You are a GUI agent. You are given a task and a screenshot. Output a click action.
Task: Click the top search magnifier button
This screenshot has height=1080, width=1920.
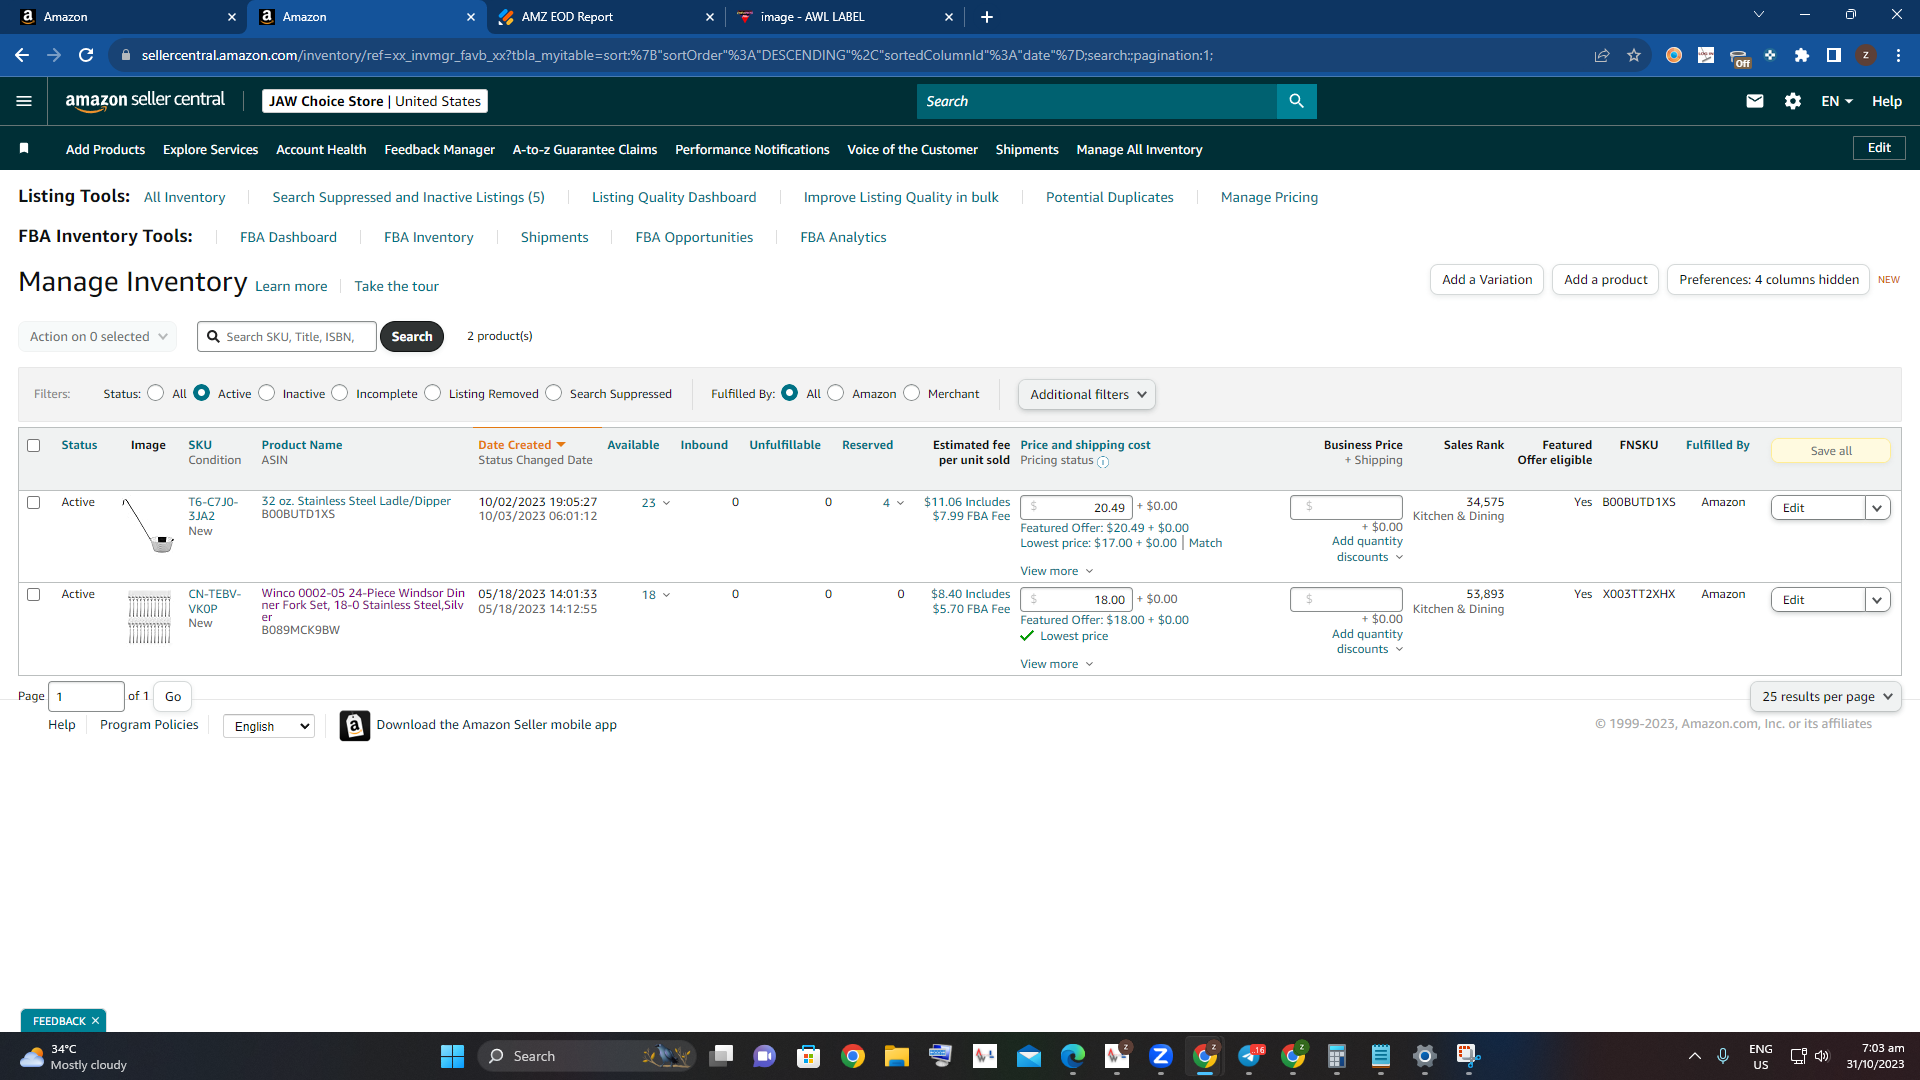pos(1296,101)
